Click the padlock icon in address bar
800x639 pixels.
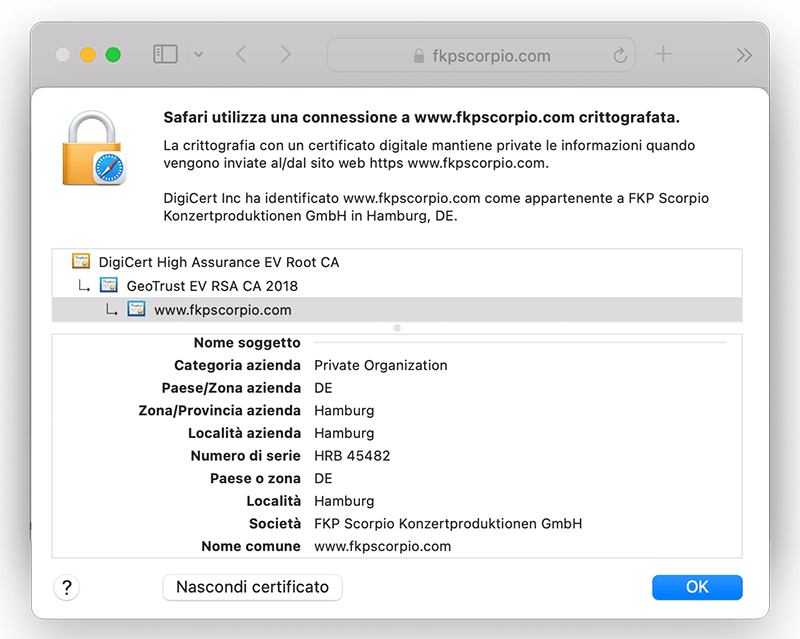point(419,56)
